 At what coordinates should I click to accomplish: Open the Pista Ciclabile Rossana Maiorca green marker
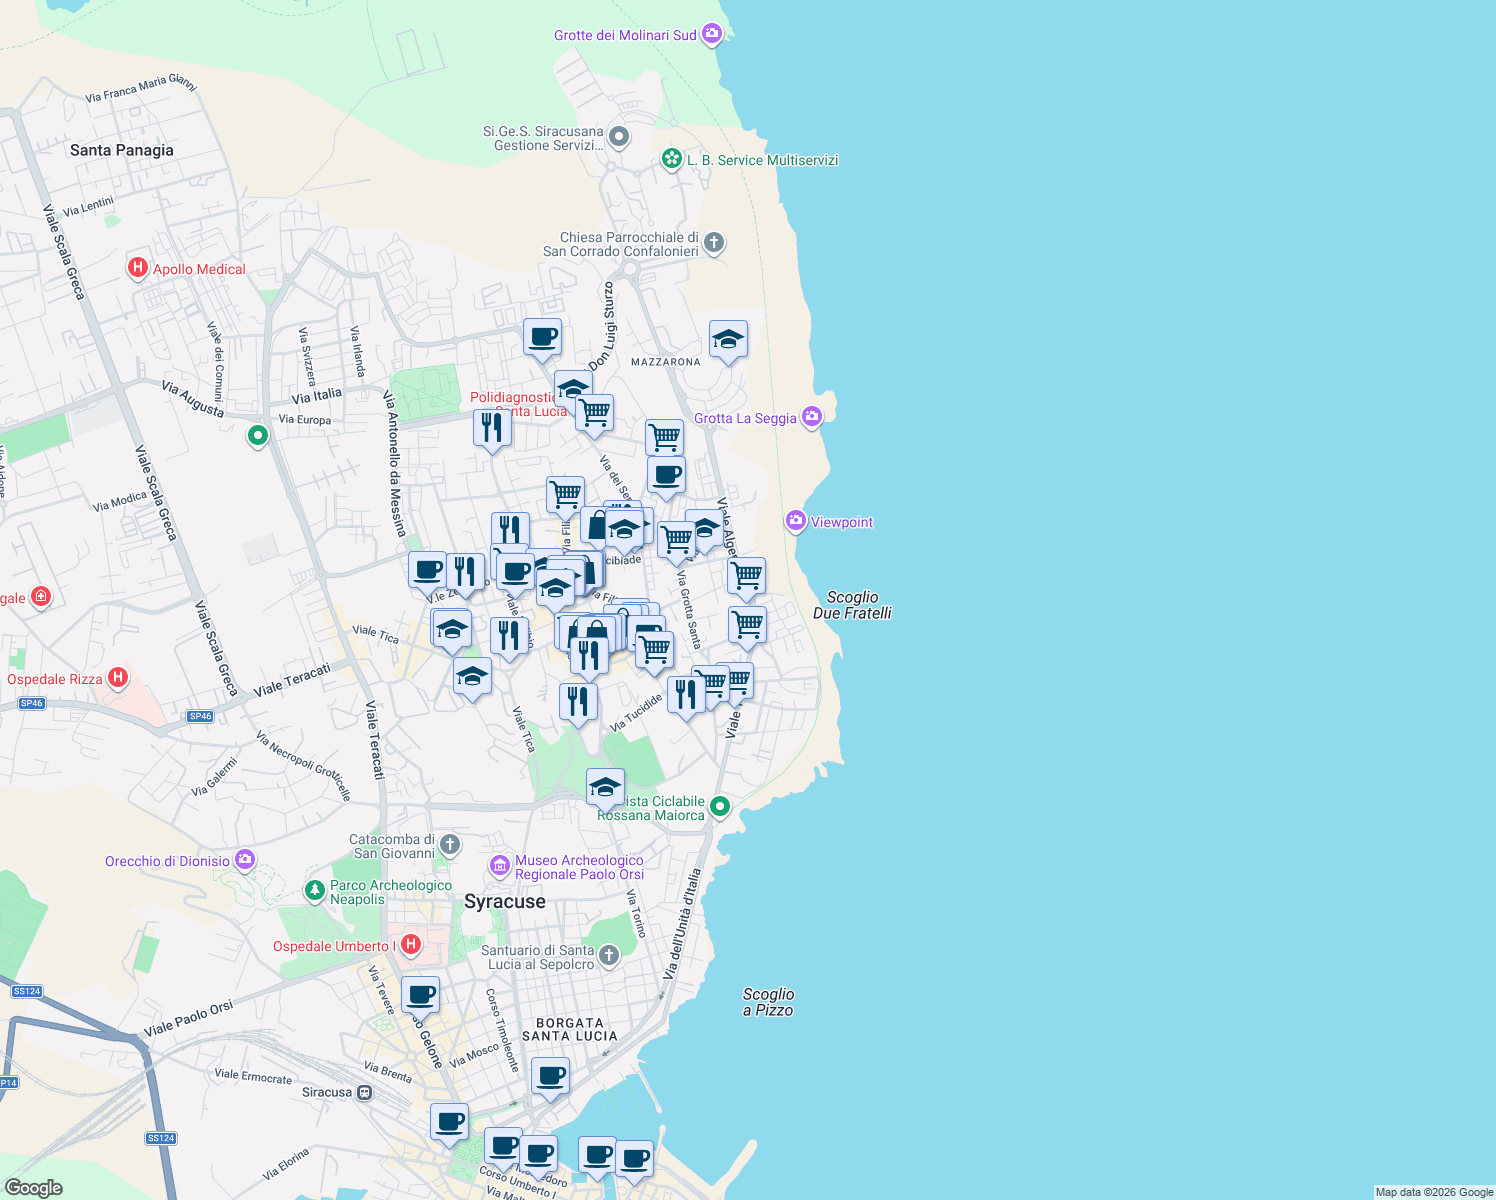point(719,806)
